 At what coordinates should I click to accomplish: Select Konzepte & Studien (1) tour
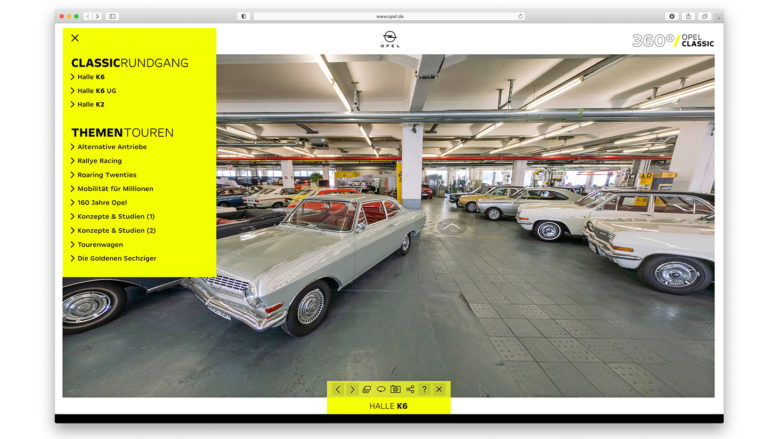click(112, 216)
